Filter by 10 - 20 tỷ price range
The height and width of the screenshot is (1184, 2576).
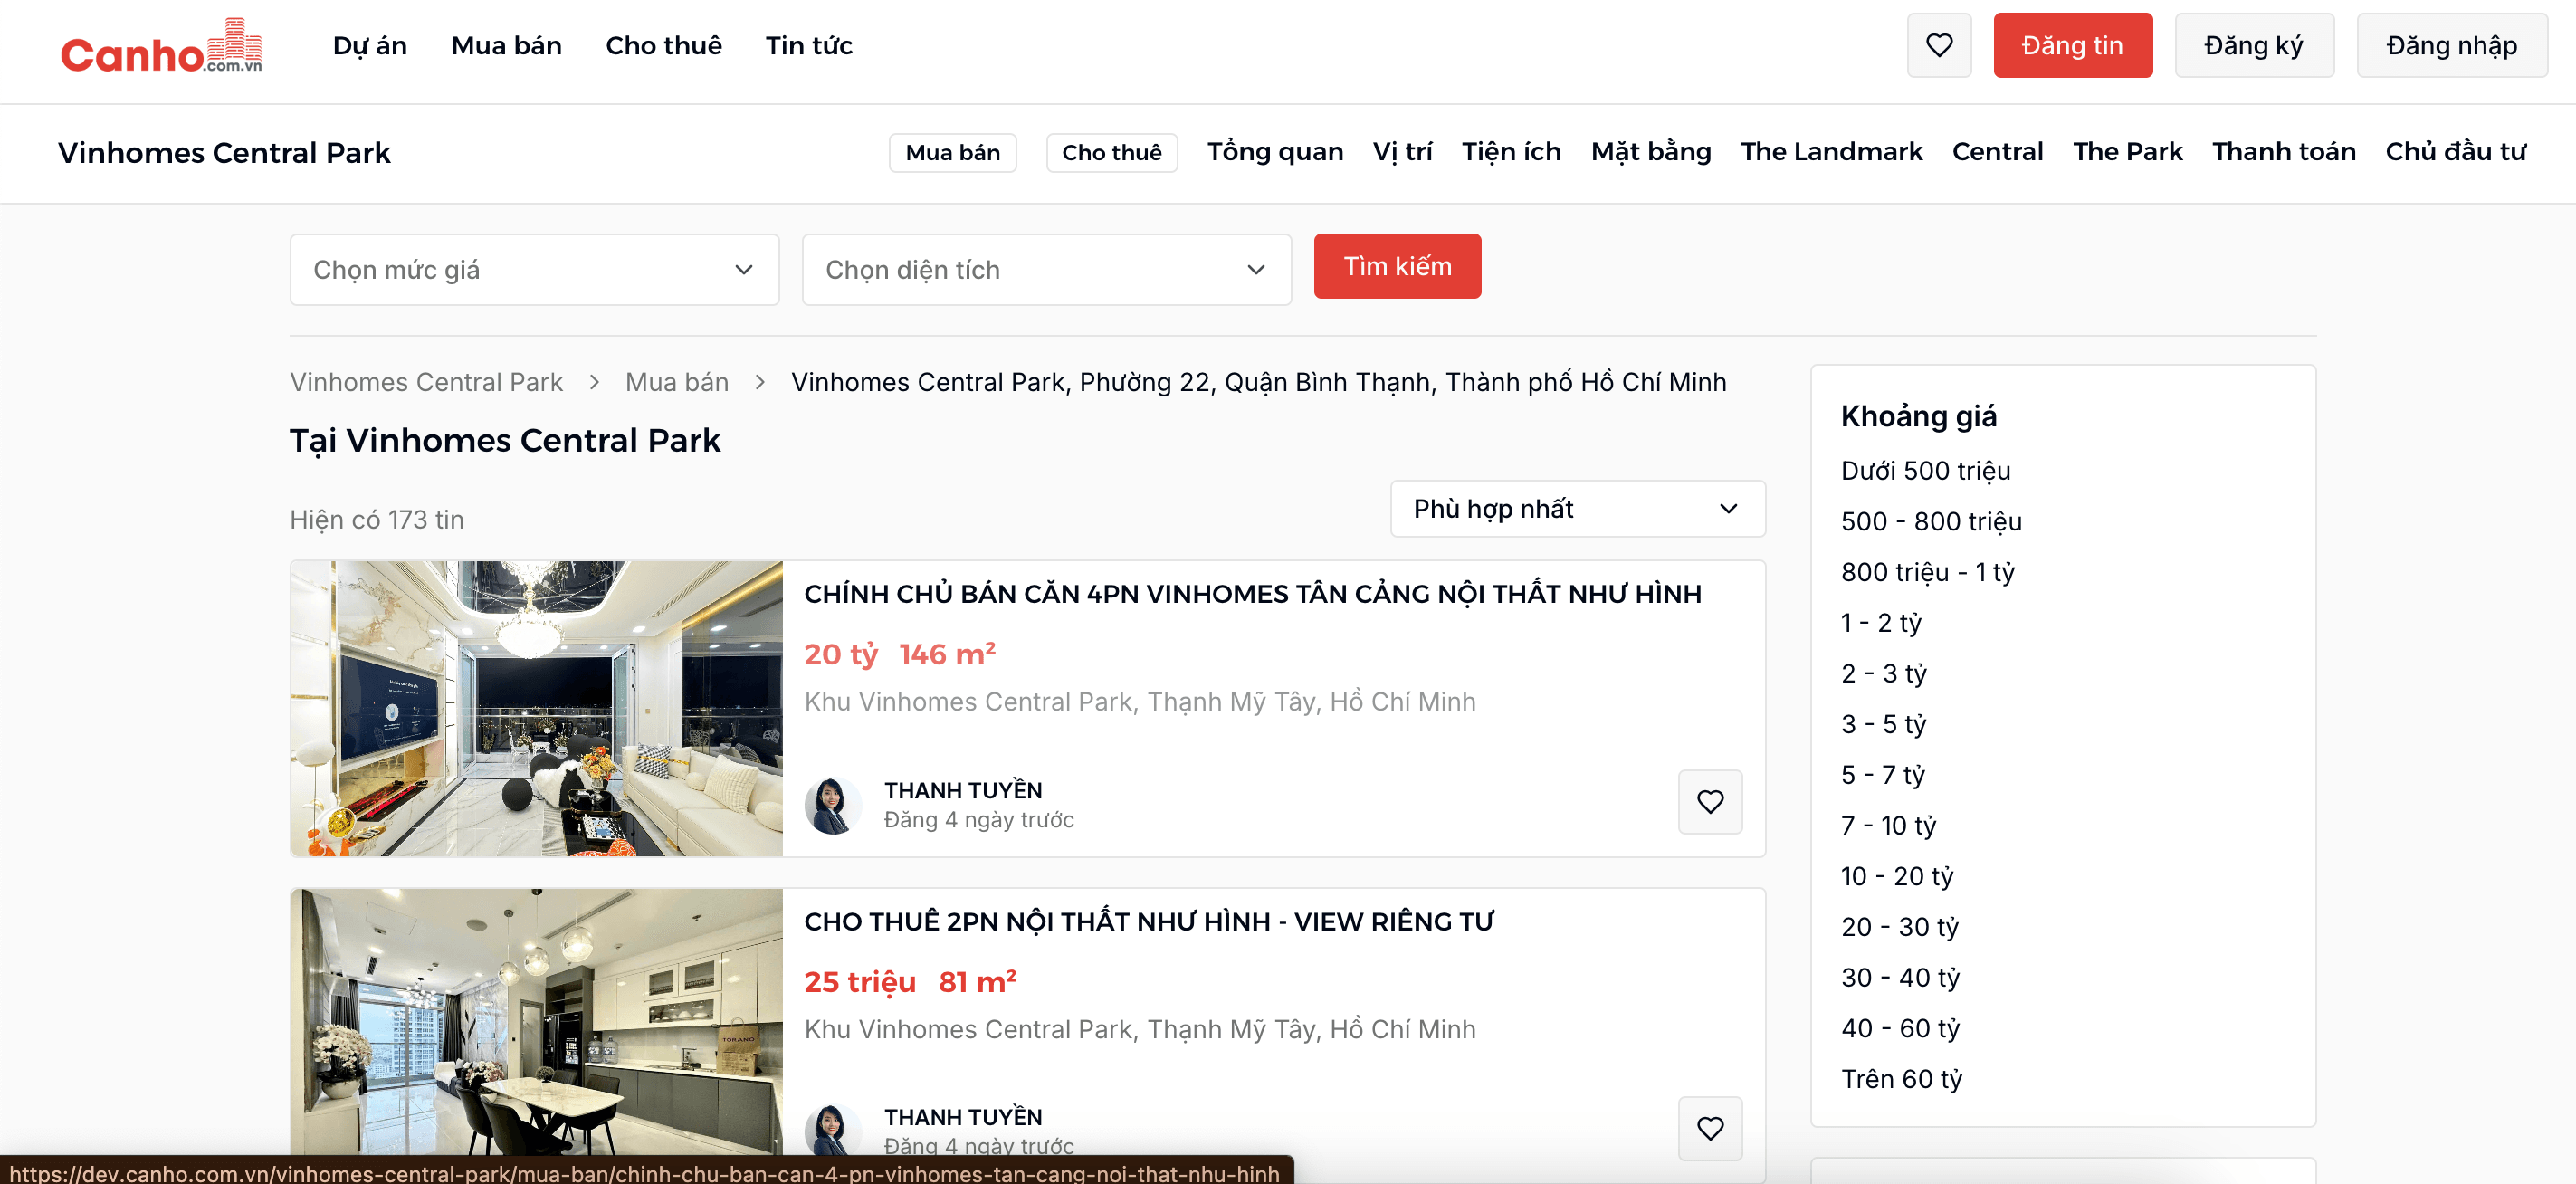pos(1896,876)
